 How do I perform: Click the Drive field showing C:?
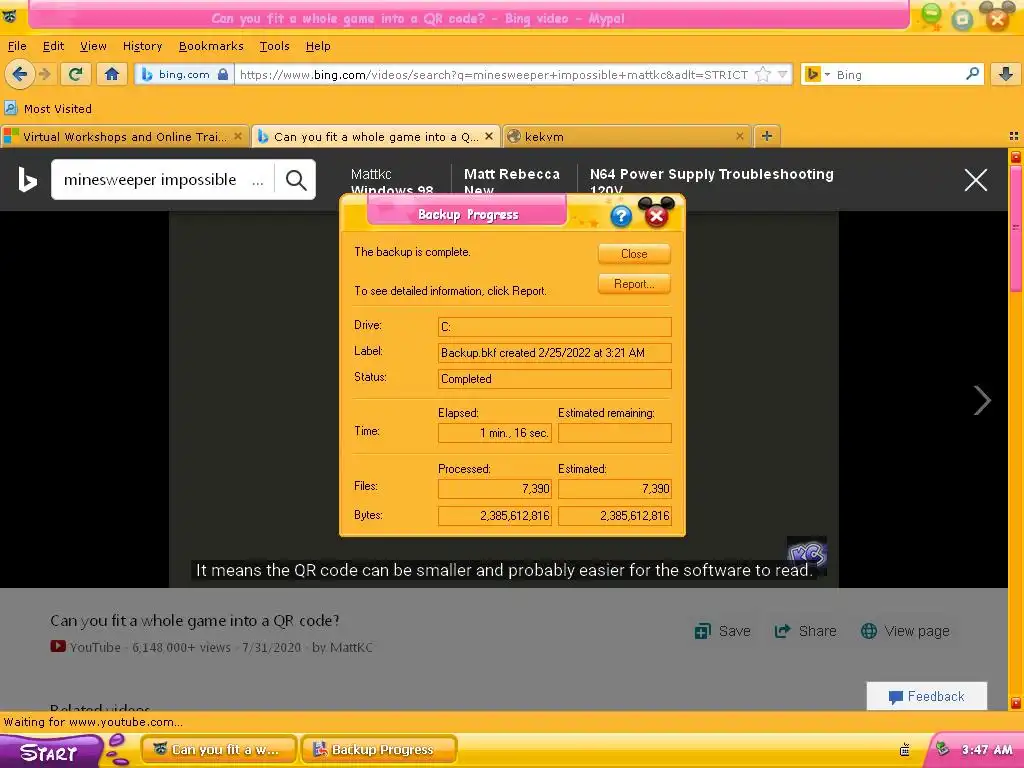tap(554, 327)
